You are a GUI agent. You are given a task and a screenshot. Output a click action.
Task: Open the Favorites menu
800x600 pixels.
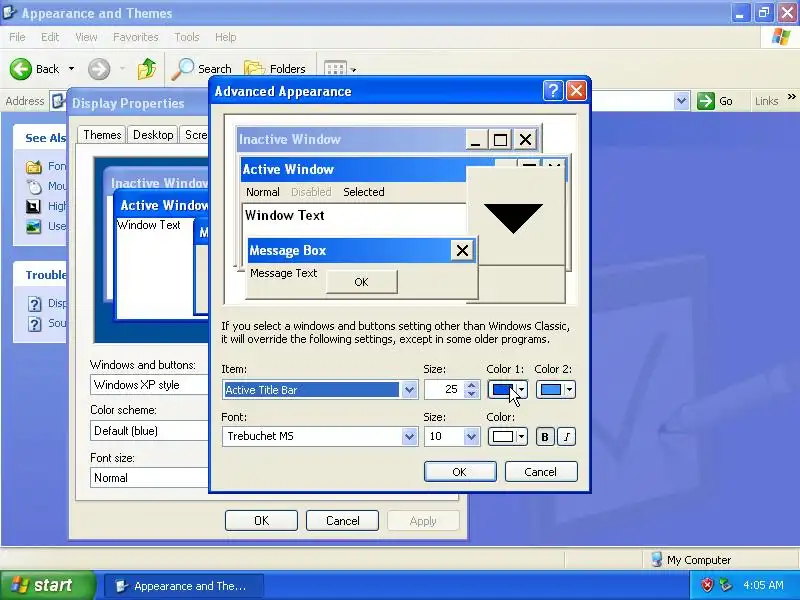[136, 37]
